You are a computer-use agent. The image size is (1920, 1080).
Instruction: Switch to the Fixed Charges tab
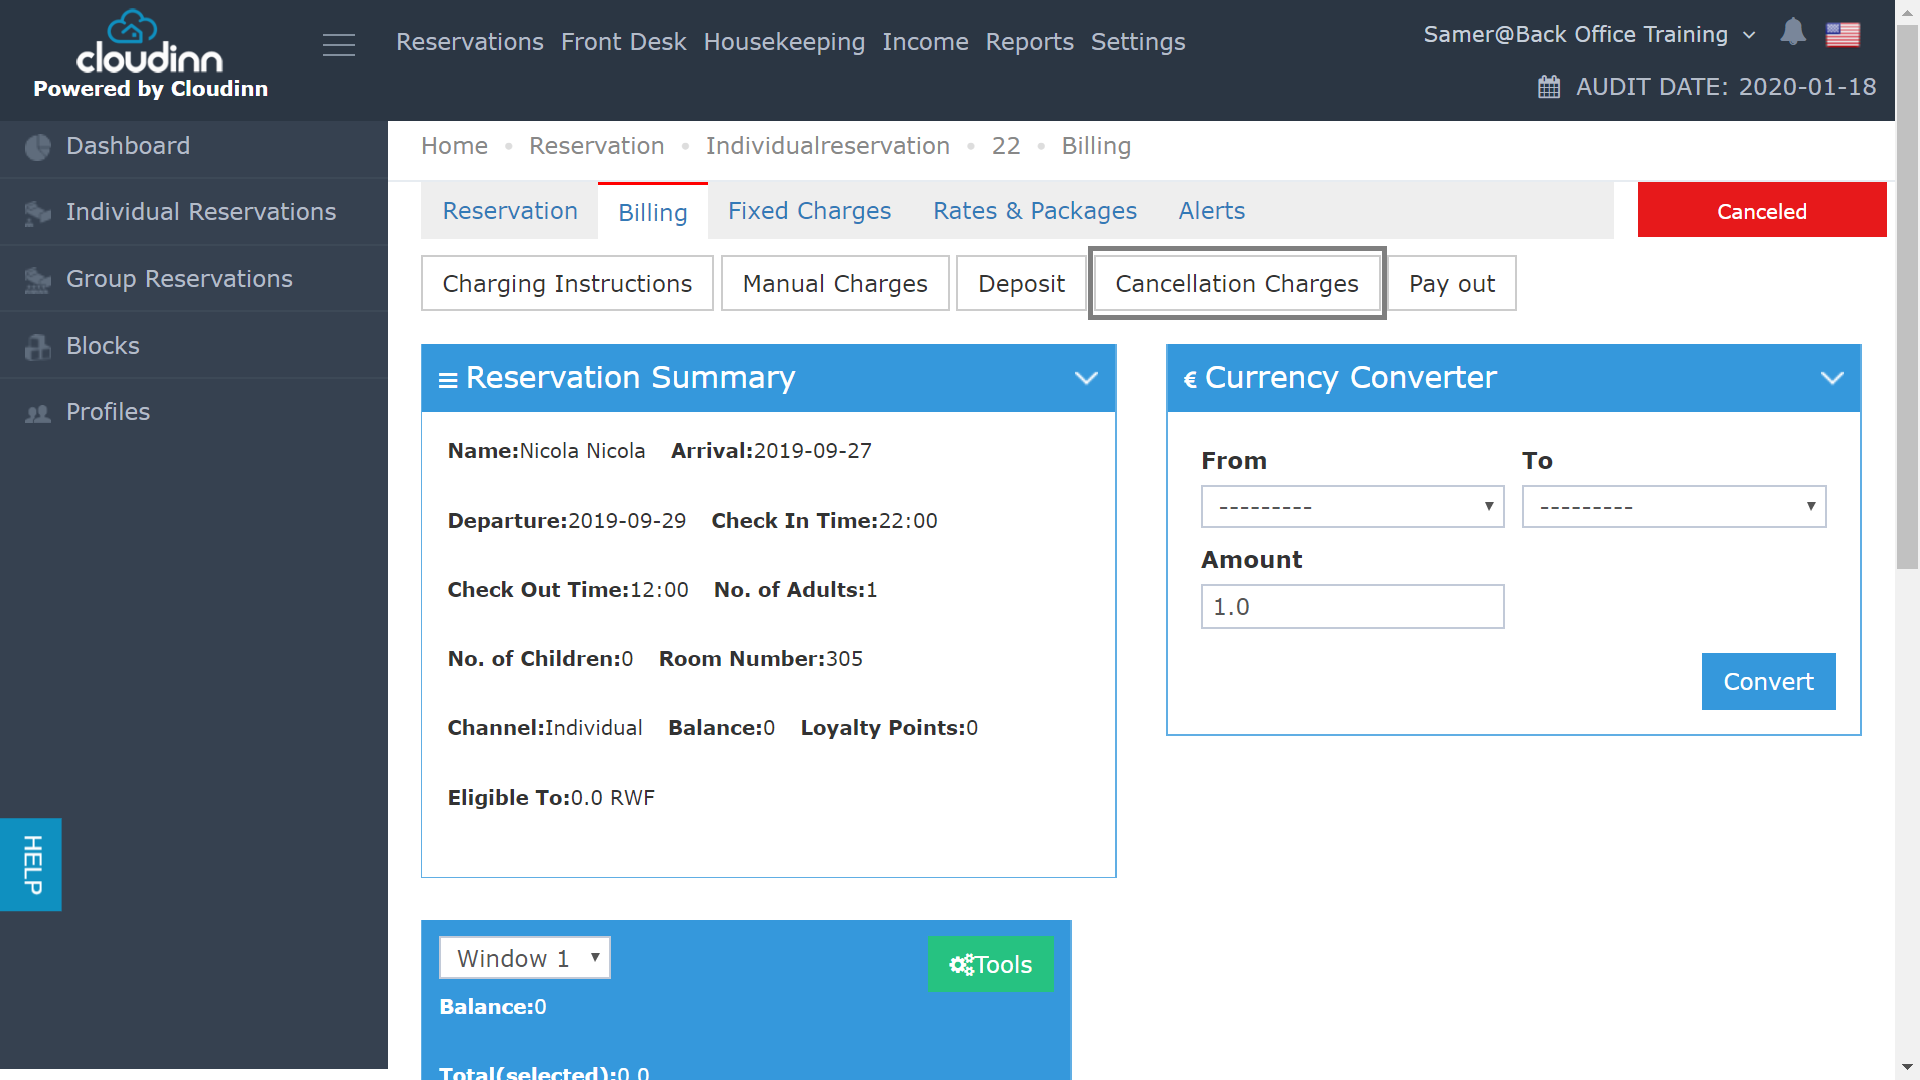(809, 211)
